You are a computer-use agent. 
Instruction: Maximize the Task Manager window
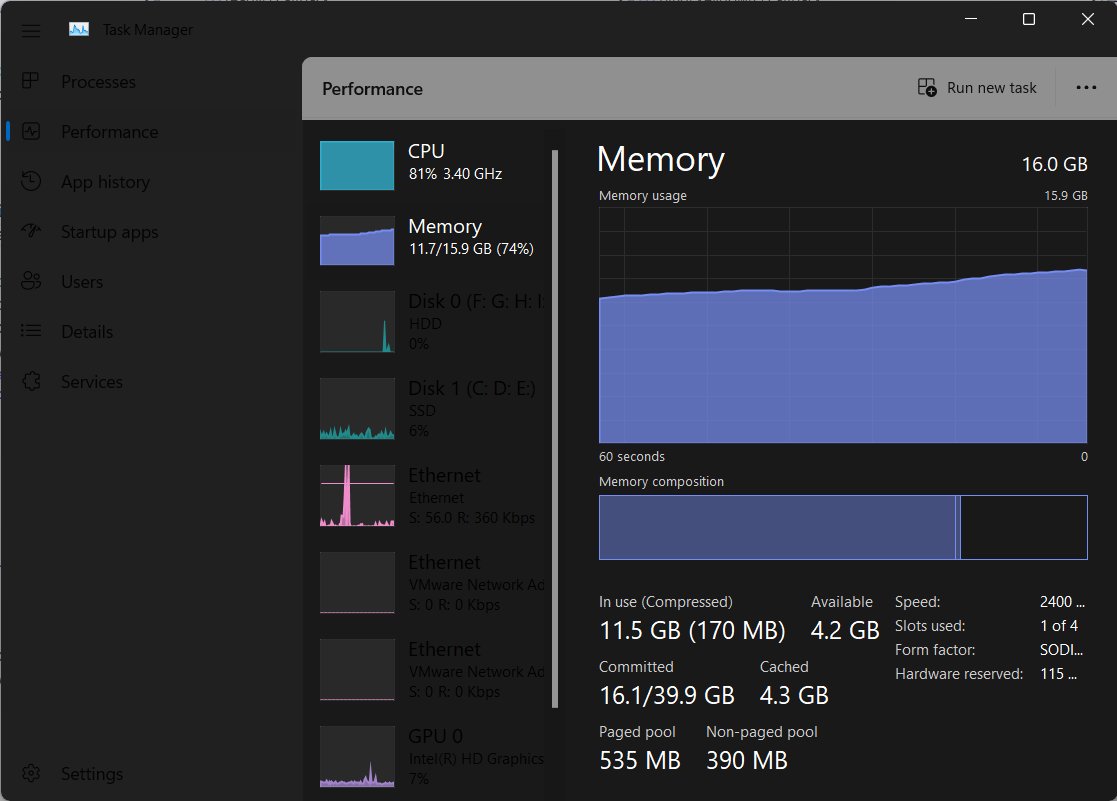1029,19
